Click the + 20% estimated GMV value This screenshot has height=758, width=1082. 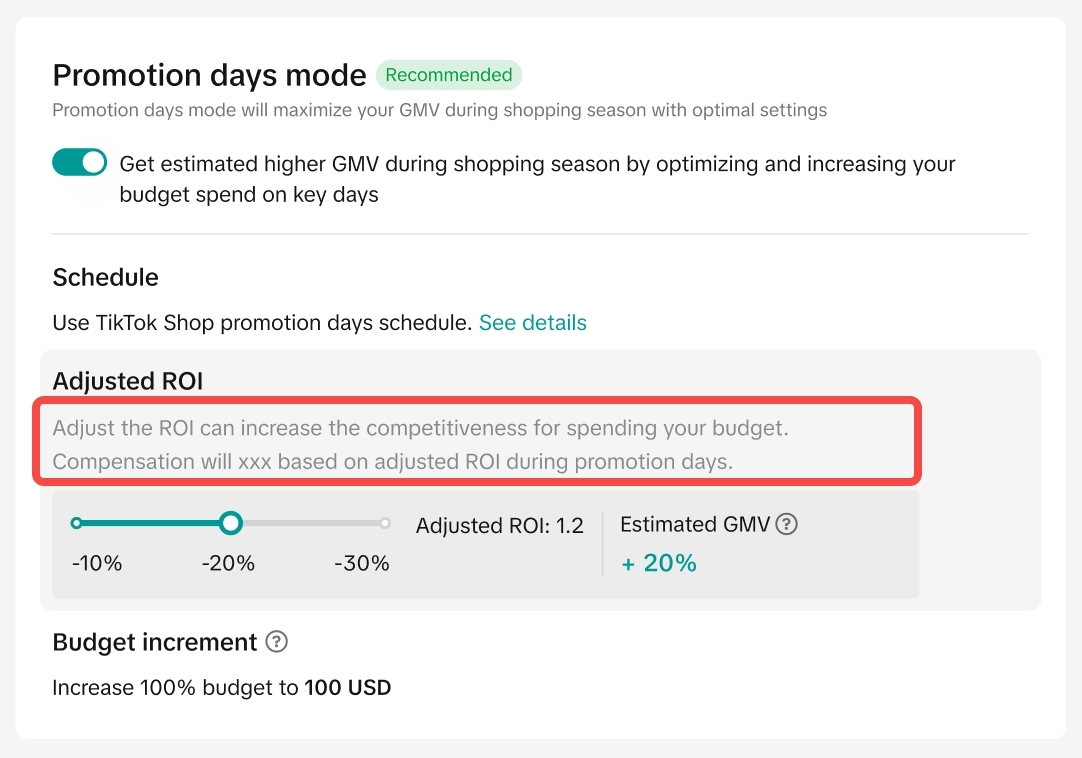point(659,563)
